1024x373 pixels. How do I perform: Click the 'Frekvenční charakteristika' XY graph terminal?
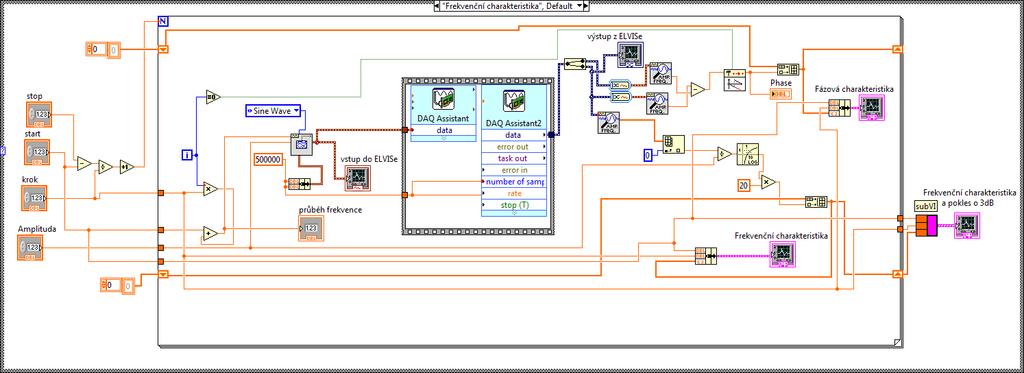pyautogui.click(x=782, y=254)
